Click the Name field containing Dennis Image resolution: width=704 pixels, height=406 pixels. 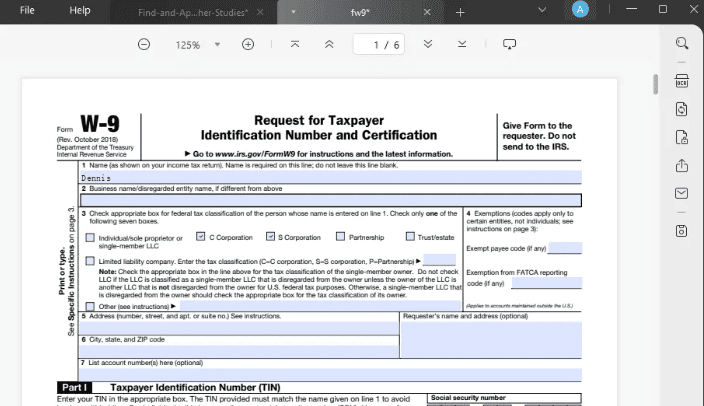pos(331,177)
